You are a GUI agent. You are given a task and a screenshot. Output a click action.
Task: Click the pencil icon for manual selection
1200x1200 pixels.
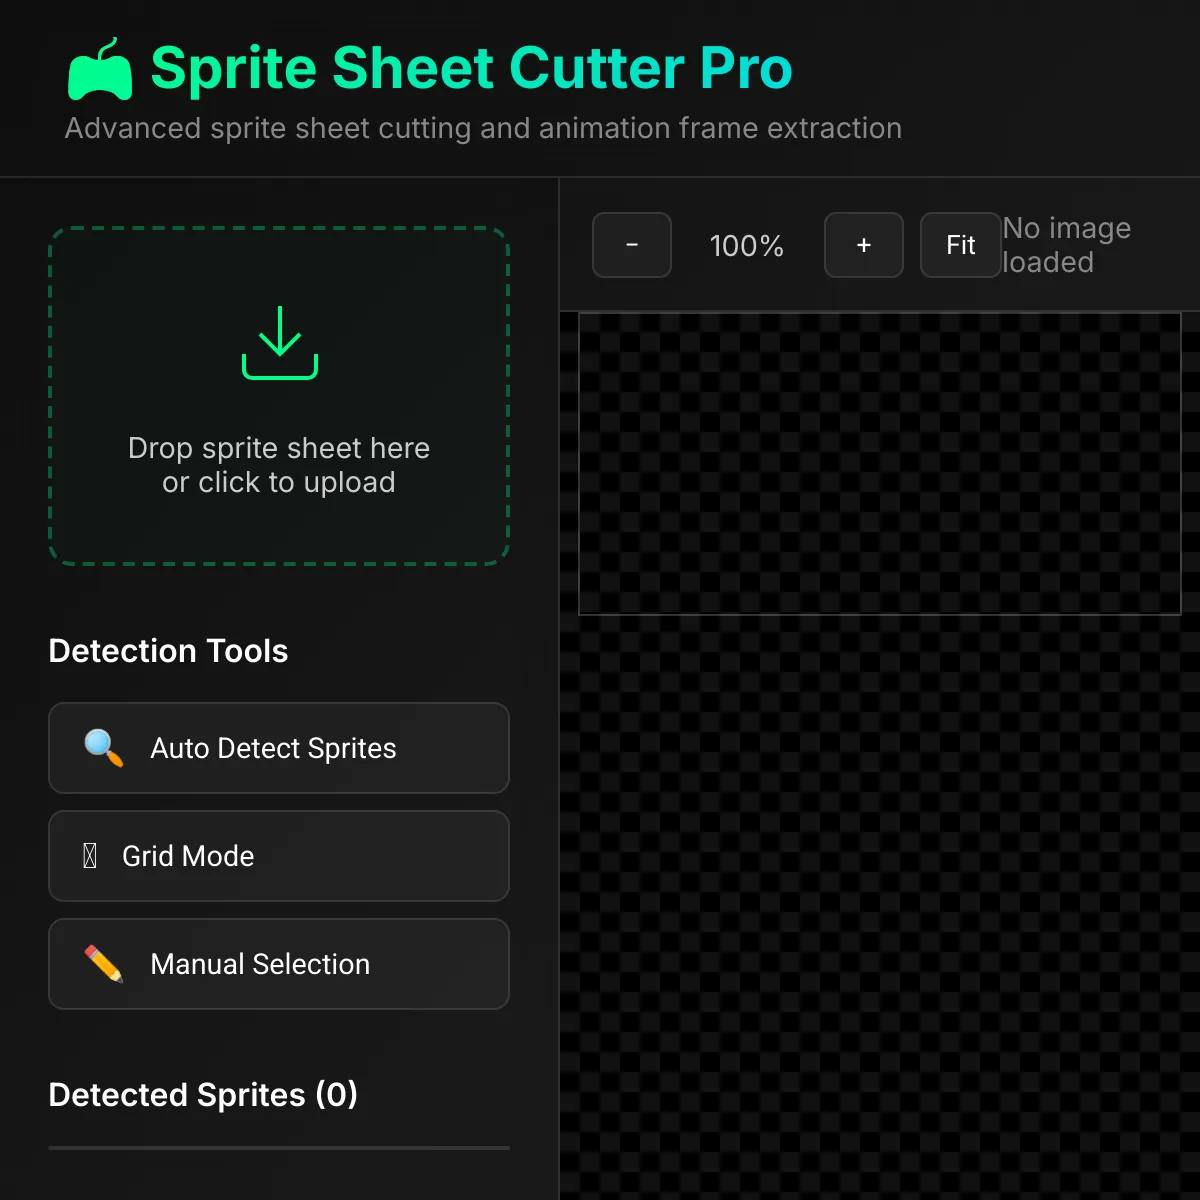click(104, 964)
